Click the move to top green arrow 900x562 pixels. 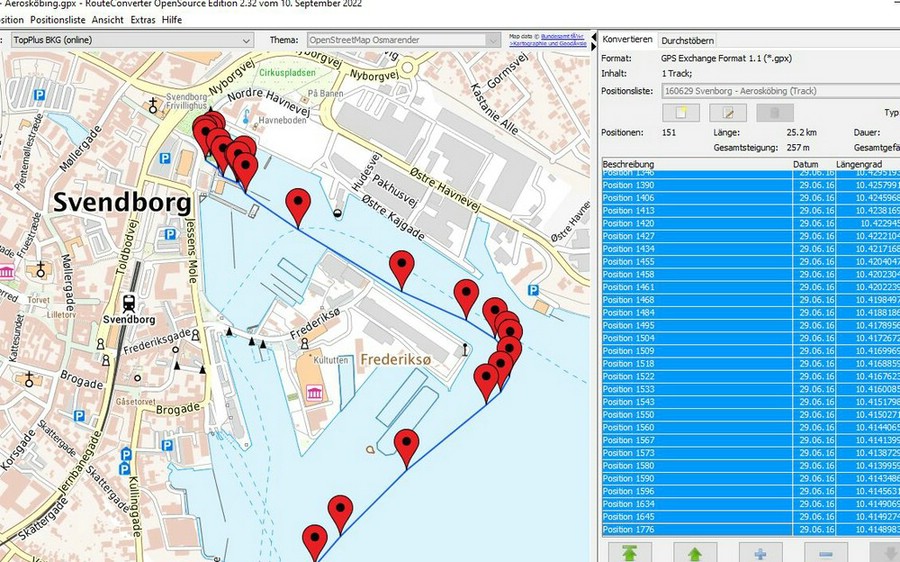[x=629, y=552]
